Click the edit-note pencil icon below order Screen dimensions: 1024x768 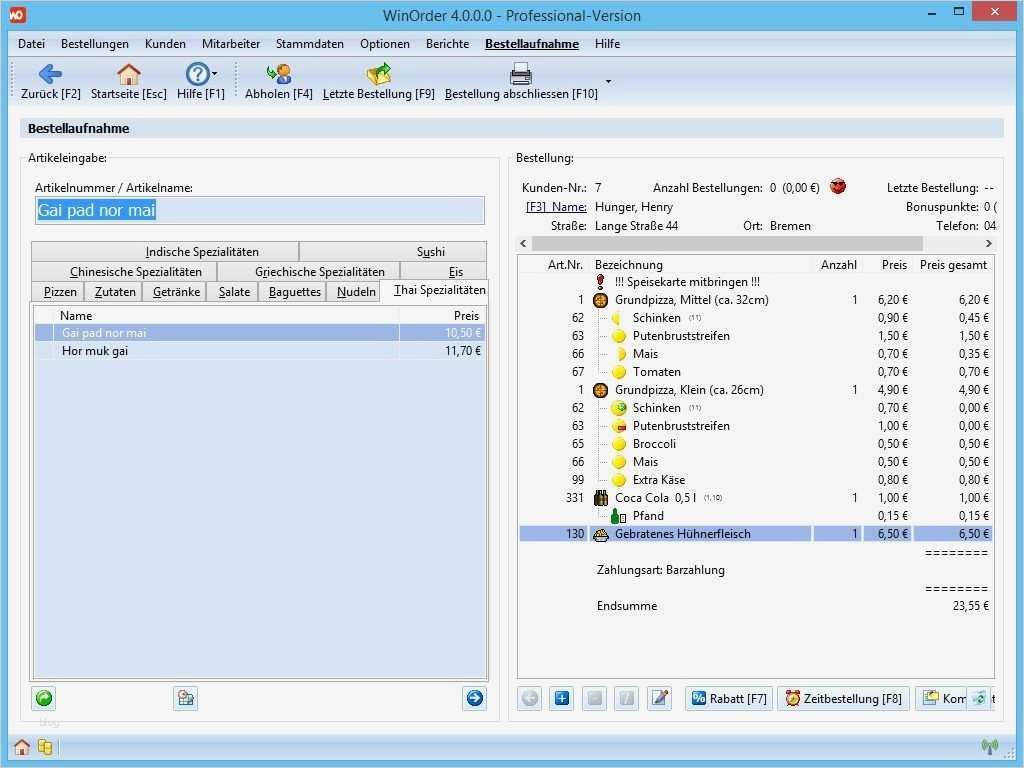[x=660, y=698]
